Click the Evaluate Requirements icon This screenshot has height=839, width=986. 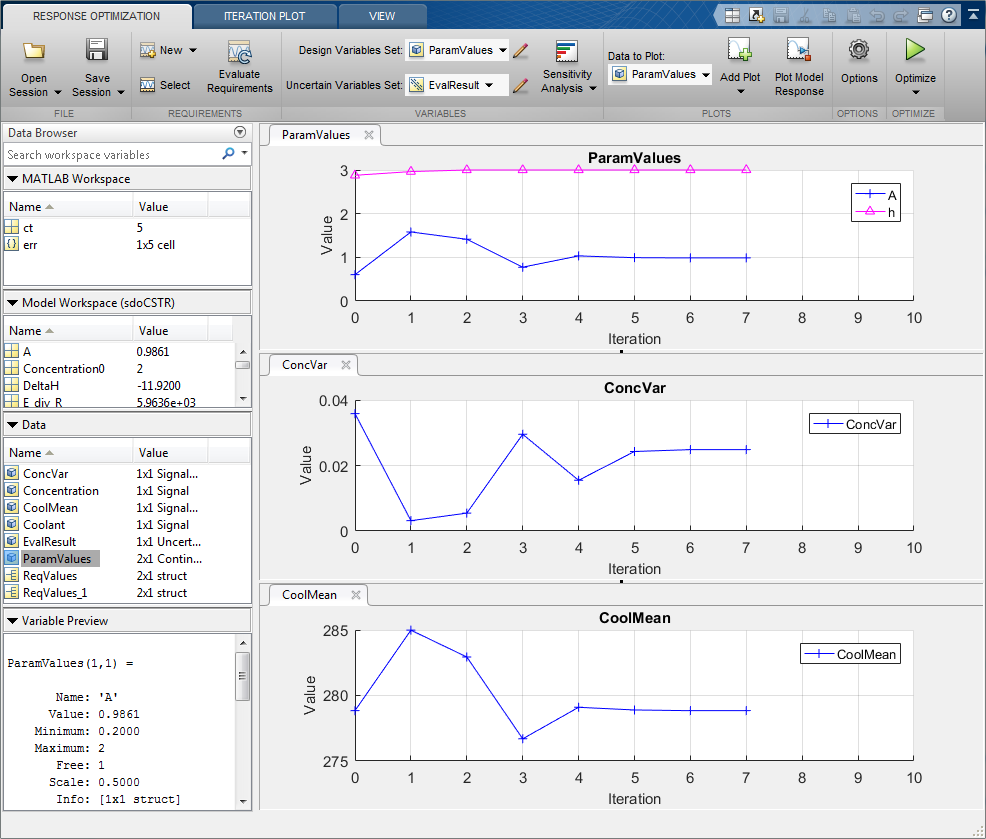tap(239, 53)
